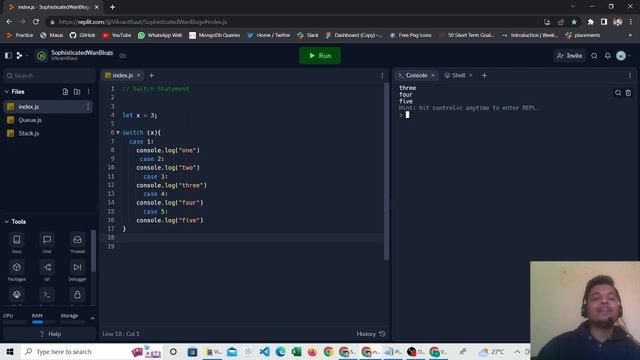Image resolution: width=640 pixels, height=360 pixels.
Task: Open the Packages tool
Action: pyautogui.click(x=17, y=270)
